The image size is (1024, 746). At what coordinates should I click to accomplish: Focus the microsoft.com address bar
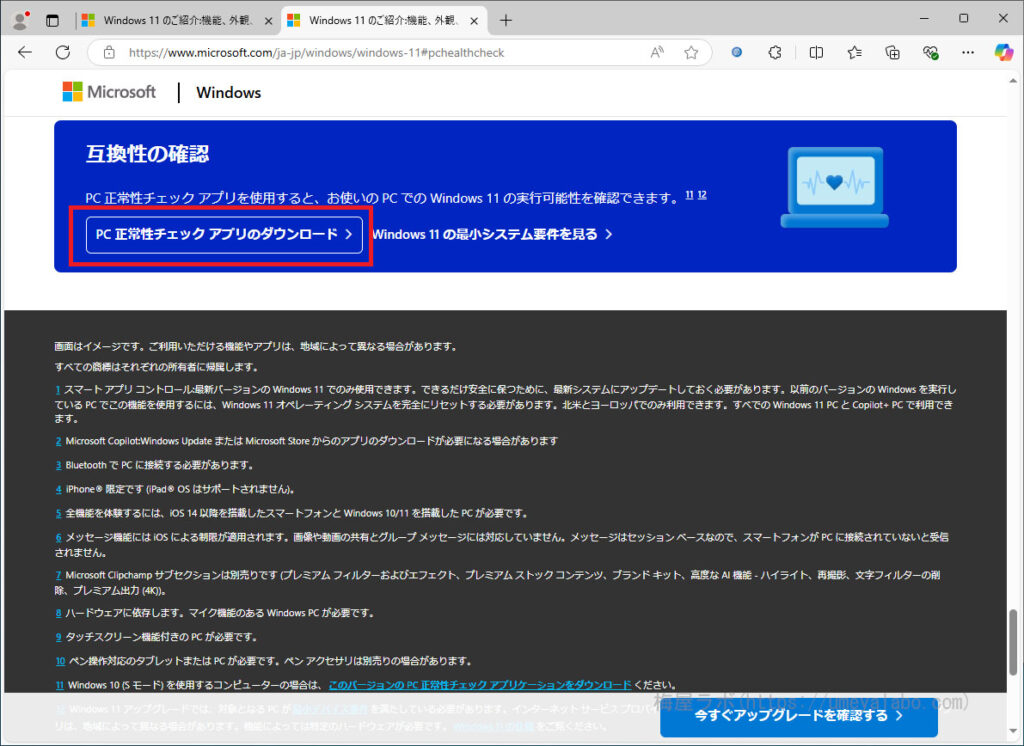pyautogui.click(x=316, y=53)
